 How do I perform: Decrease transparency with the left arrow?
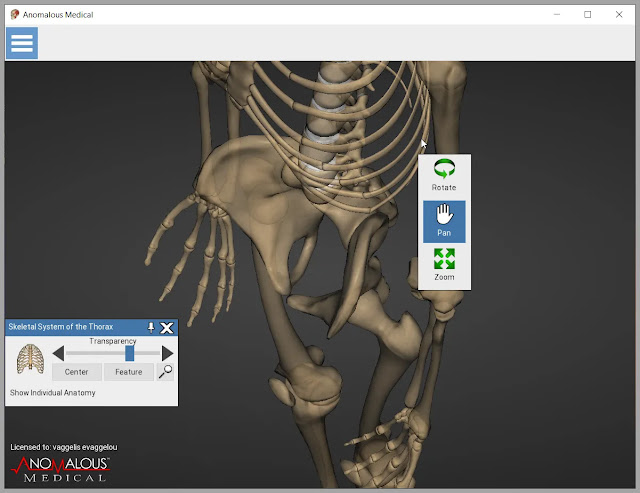coord(58,353)
